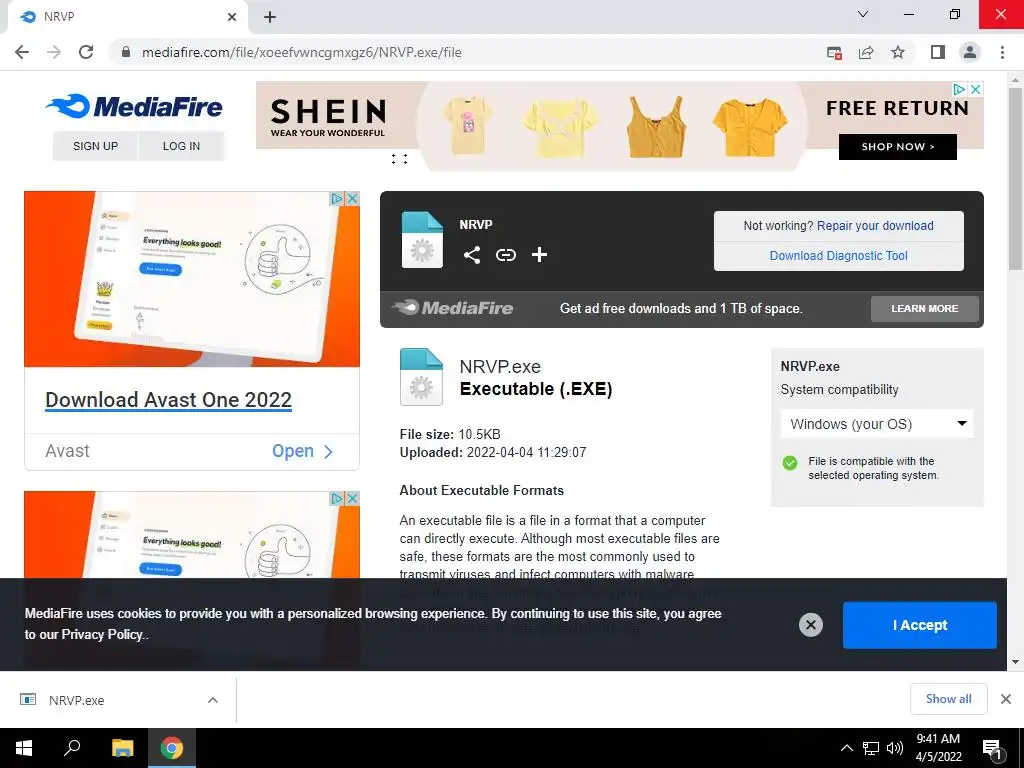The width and height of the screenshot is (1024, 768).
Task: Open the volume control in tray
Action: [895, 748]
